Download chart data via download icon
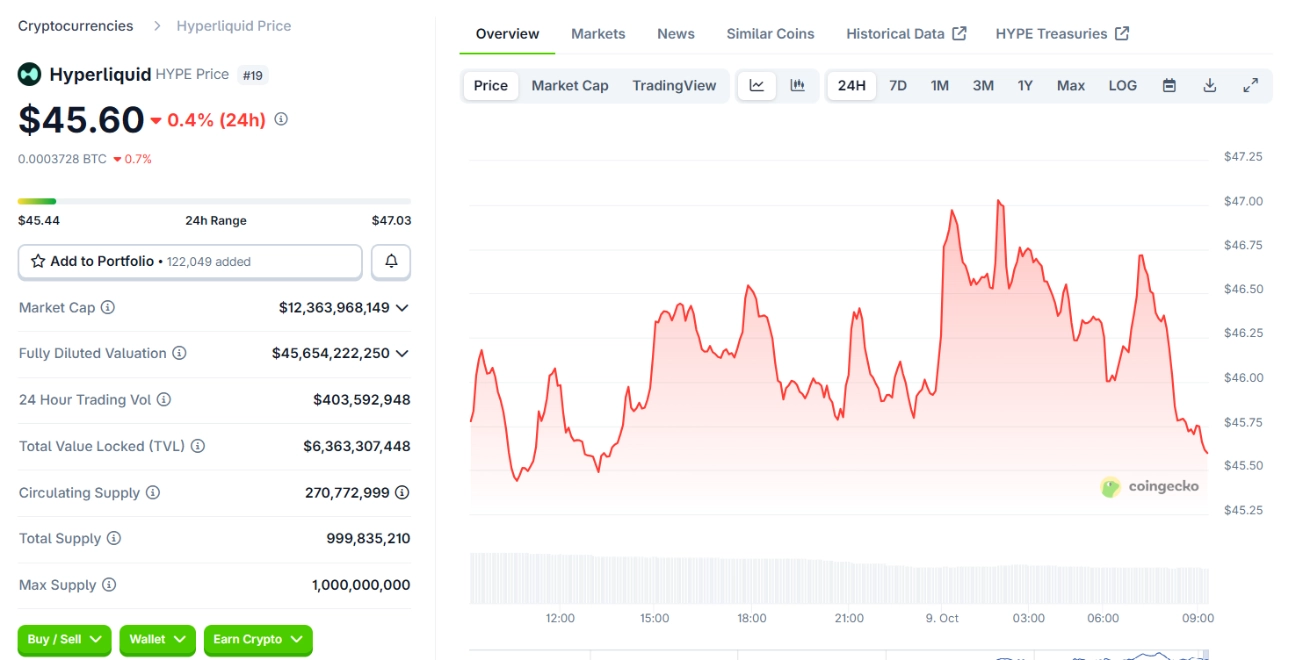 coord(1209,86)
